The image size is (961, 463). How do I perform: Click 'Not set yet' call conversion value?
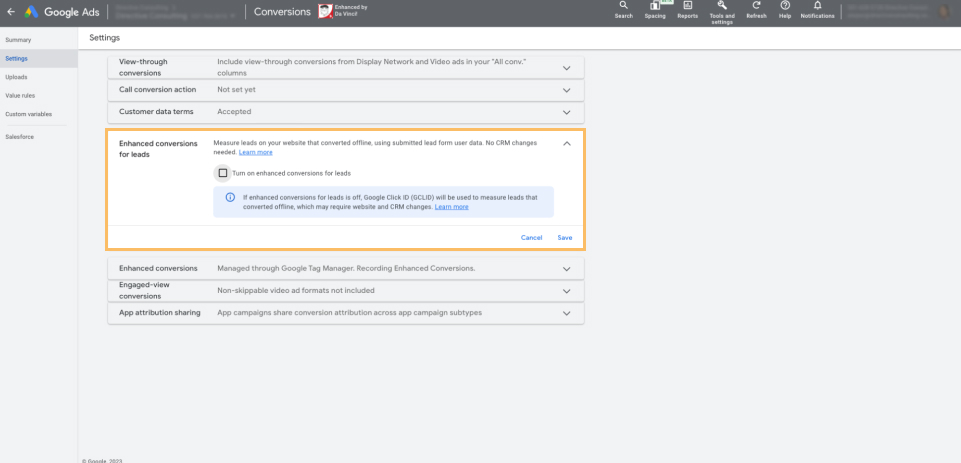click(x=237, y=90)
